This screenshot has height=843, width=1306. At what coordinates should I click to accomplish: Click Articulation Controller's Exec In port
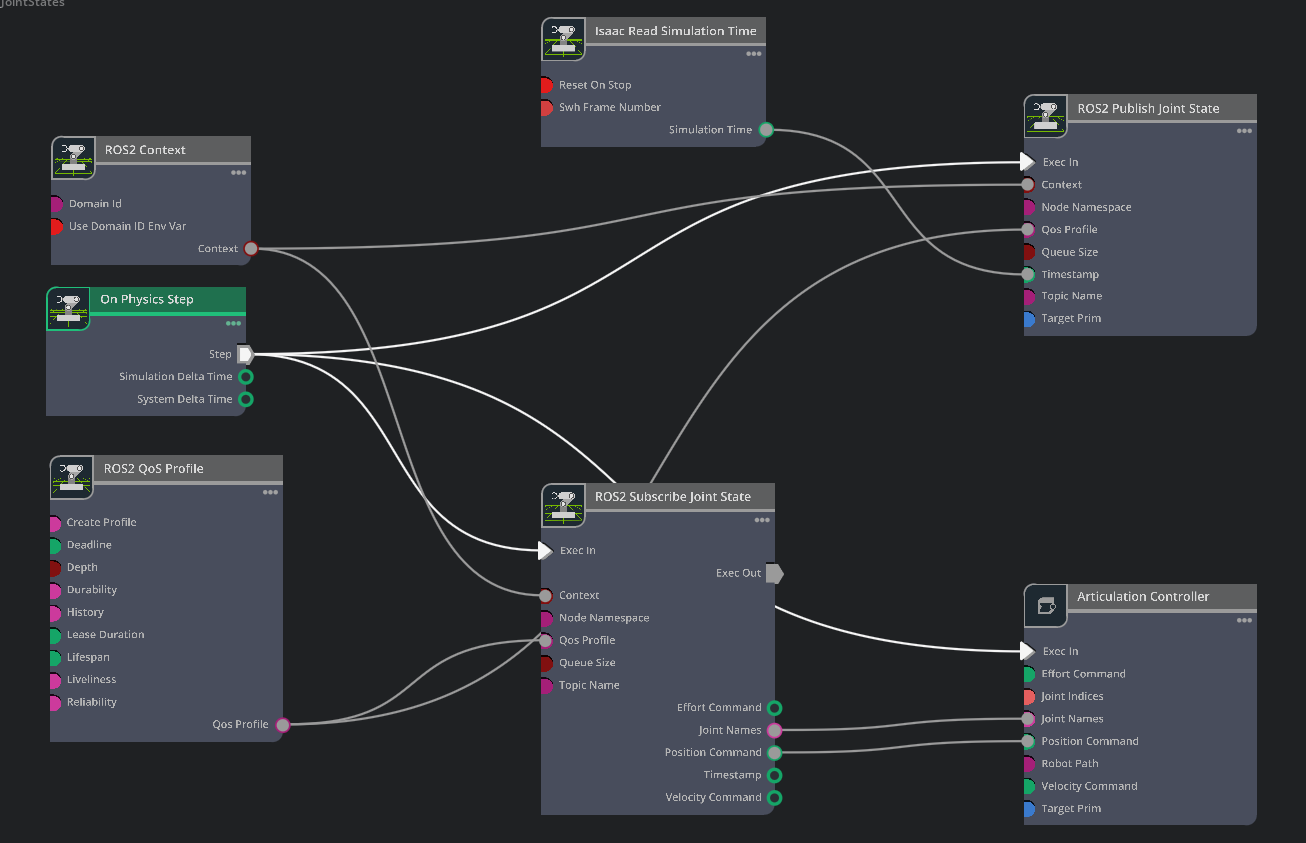1027,652
